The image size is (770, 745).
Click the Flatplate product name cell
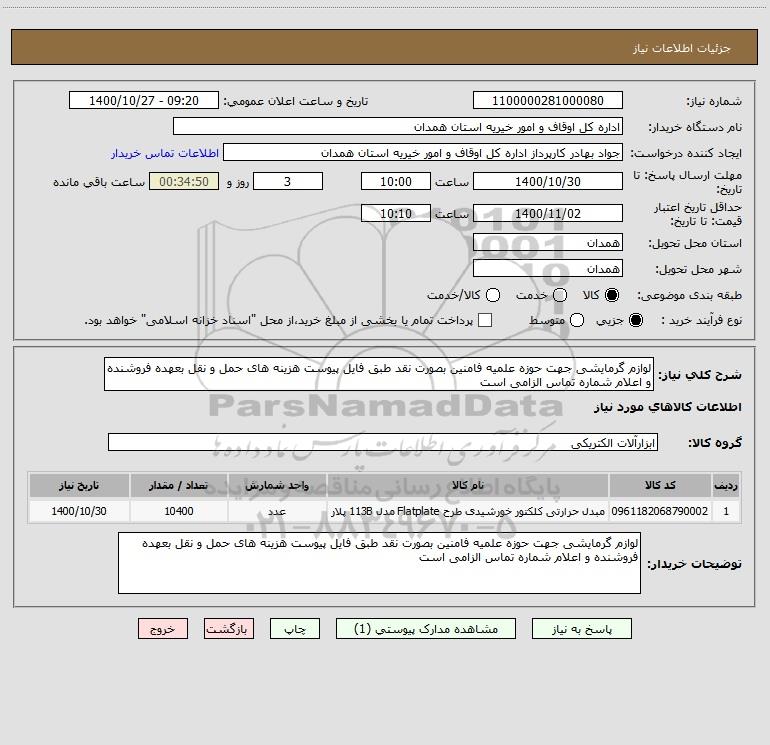(x=468, y=511)
